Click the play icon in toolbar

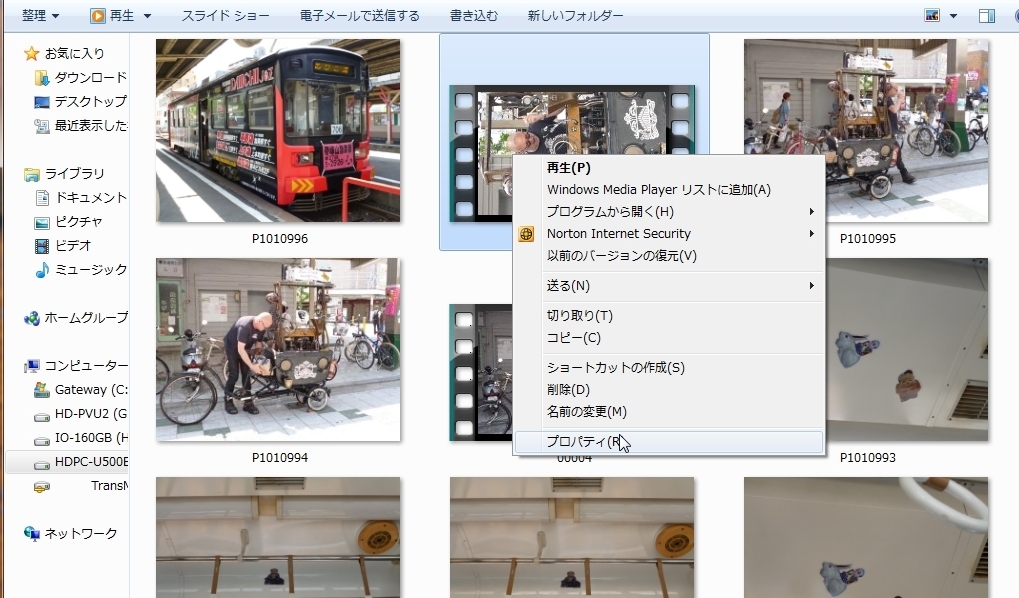[x=97, y=16]
